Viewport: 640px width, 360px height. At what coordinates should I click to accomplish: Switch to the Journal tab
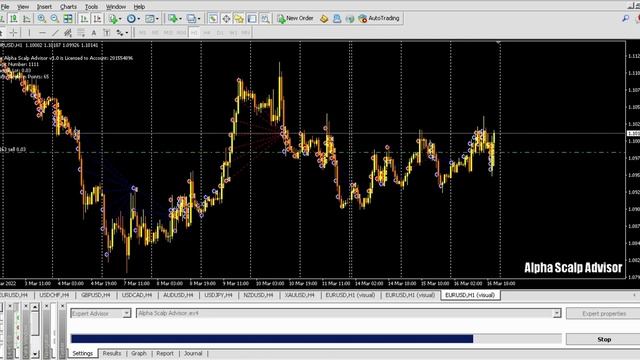click(x=193, y=353)
